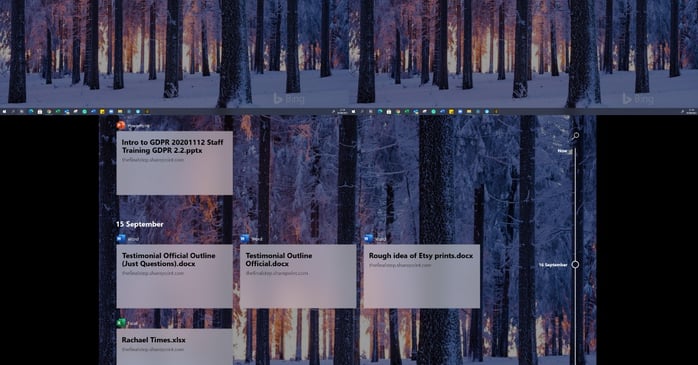698x365 pixels.
Task: Select the 15 September date heading
Action: pyautogui.click(x=140, y=224)
